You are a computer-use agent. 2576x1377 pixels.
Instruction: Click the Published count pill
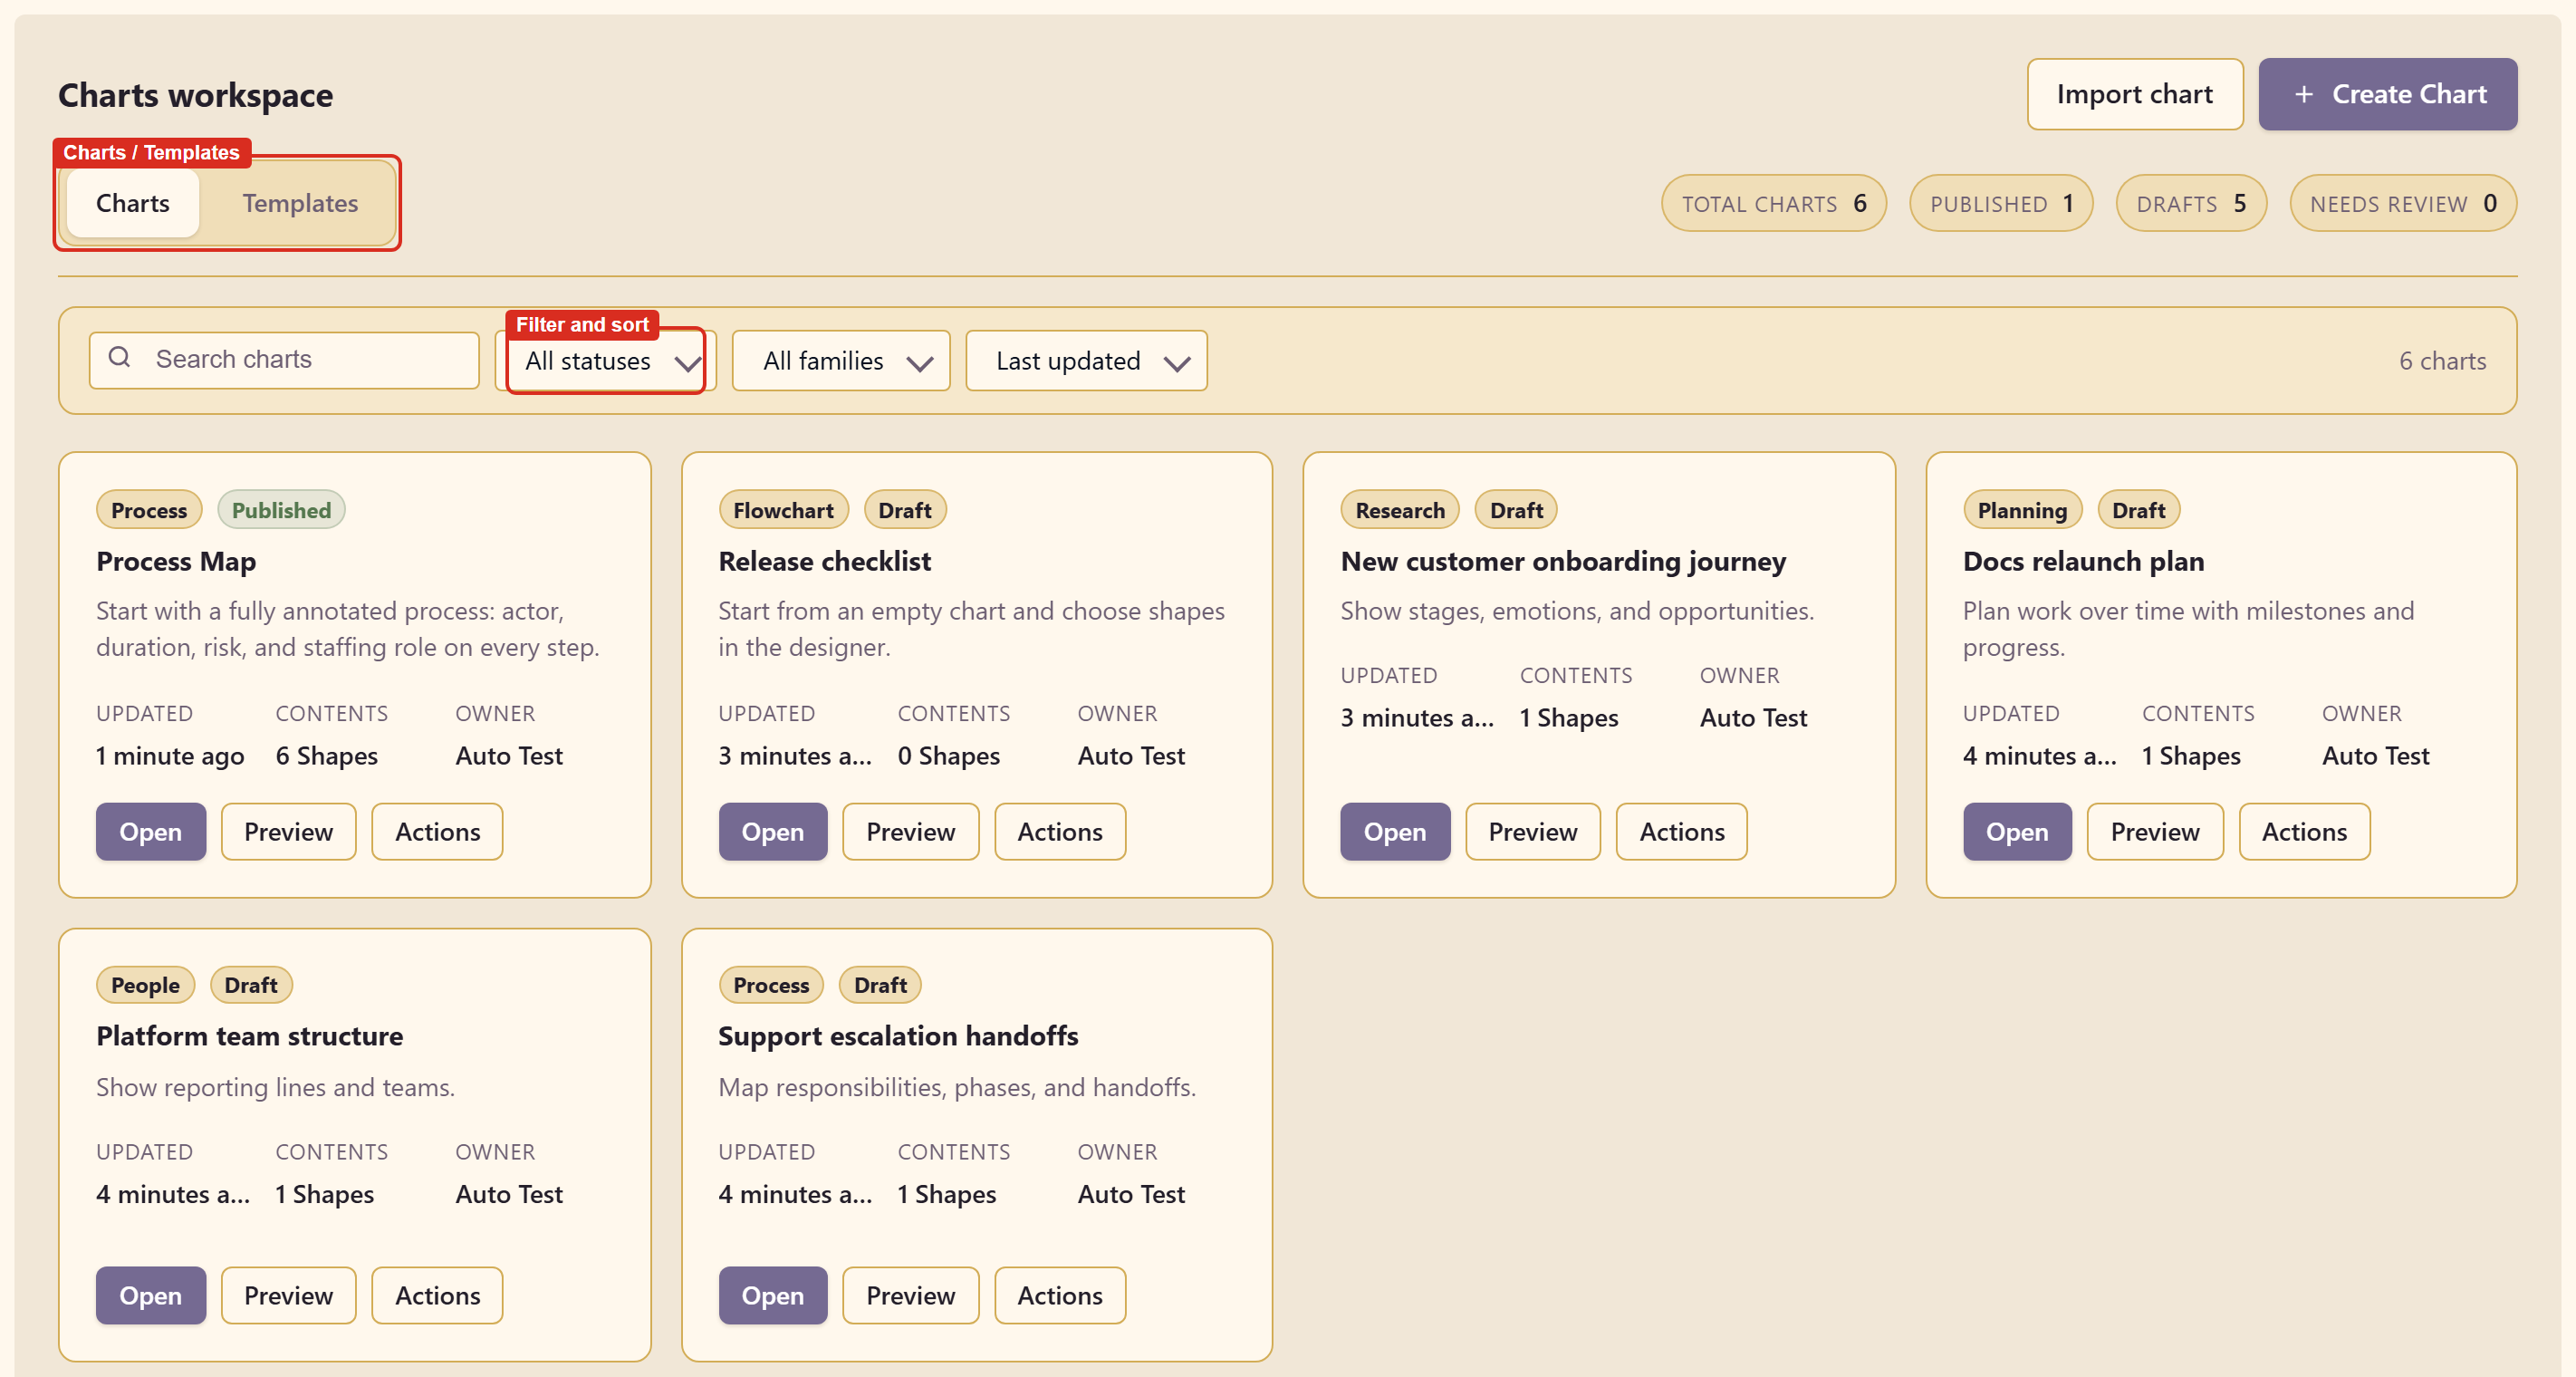[2000, 204]
